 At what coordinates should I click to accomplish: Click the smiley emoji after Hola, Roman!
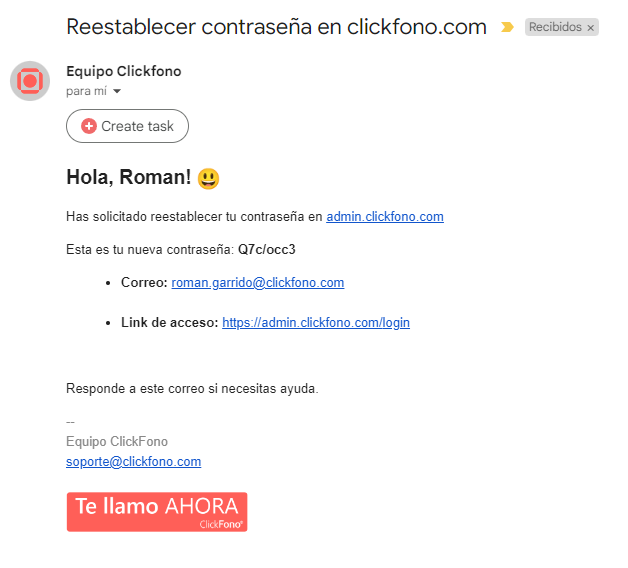click(x=209, y=179)
